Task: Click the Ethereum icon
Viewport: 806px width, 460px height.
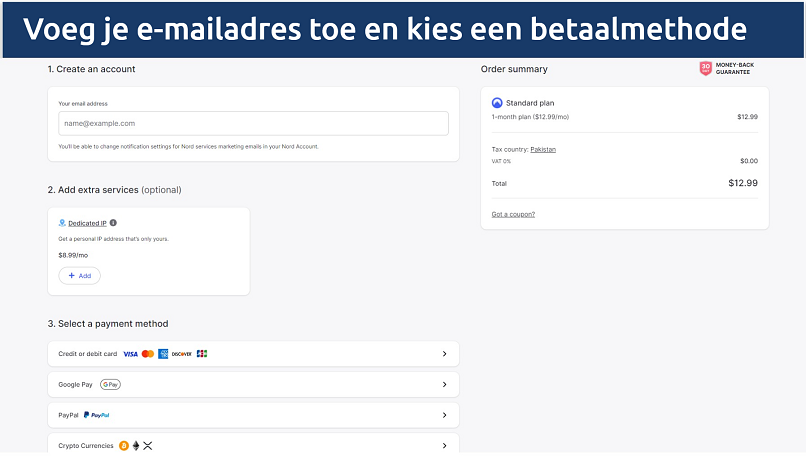Action: tap(136, 446)
